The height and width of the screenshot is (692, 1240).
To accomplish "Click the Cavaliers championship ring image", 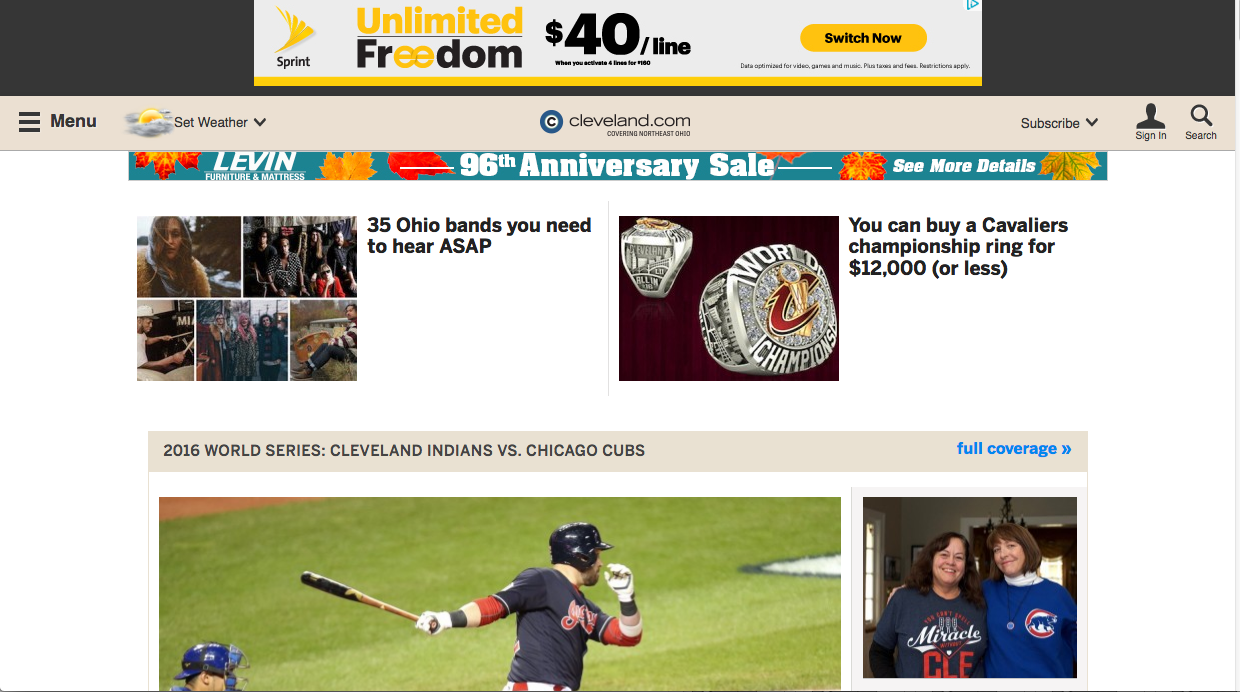I will pyautogui.click(x=729, y=298).
